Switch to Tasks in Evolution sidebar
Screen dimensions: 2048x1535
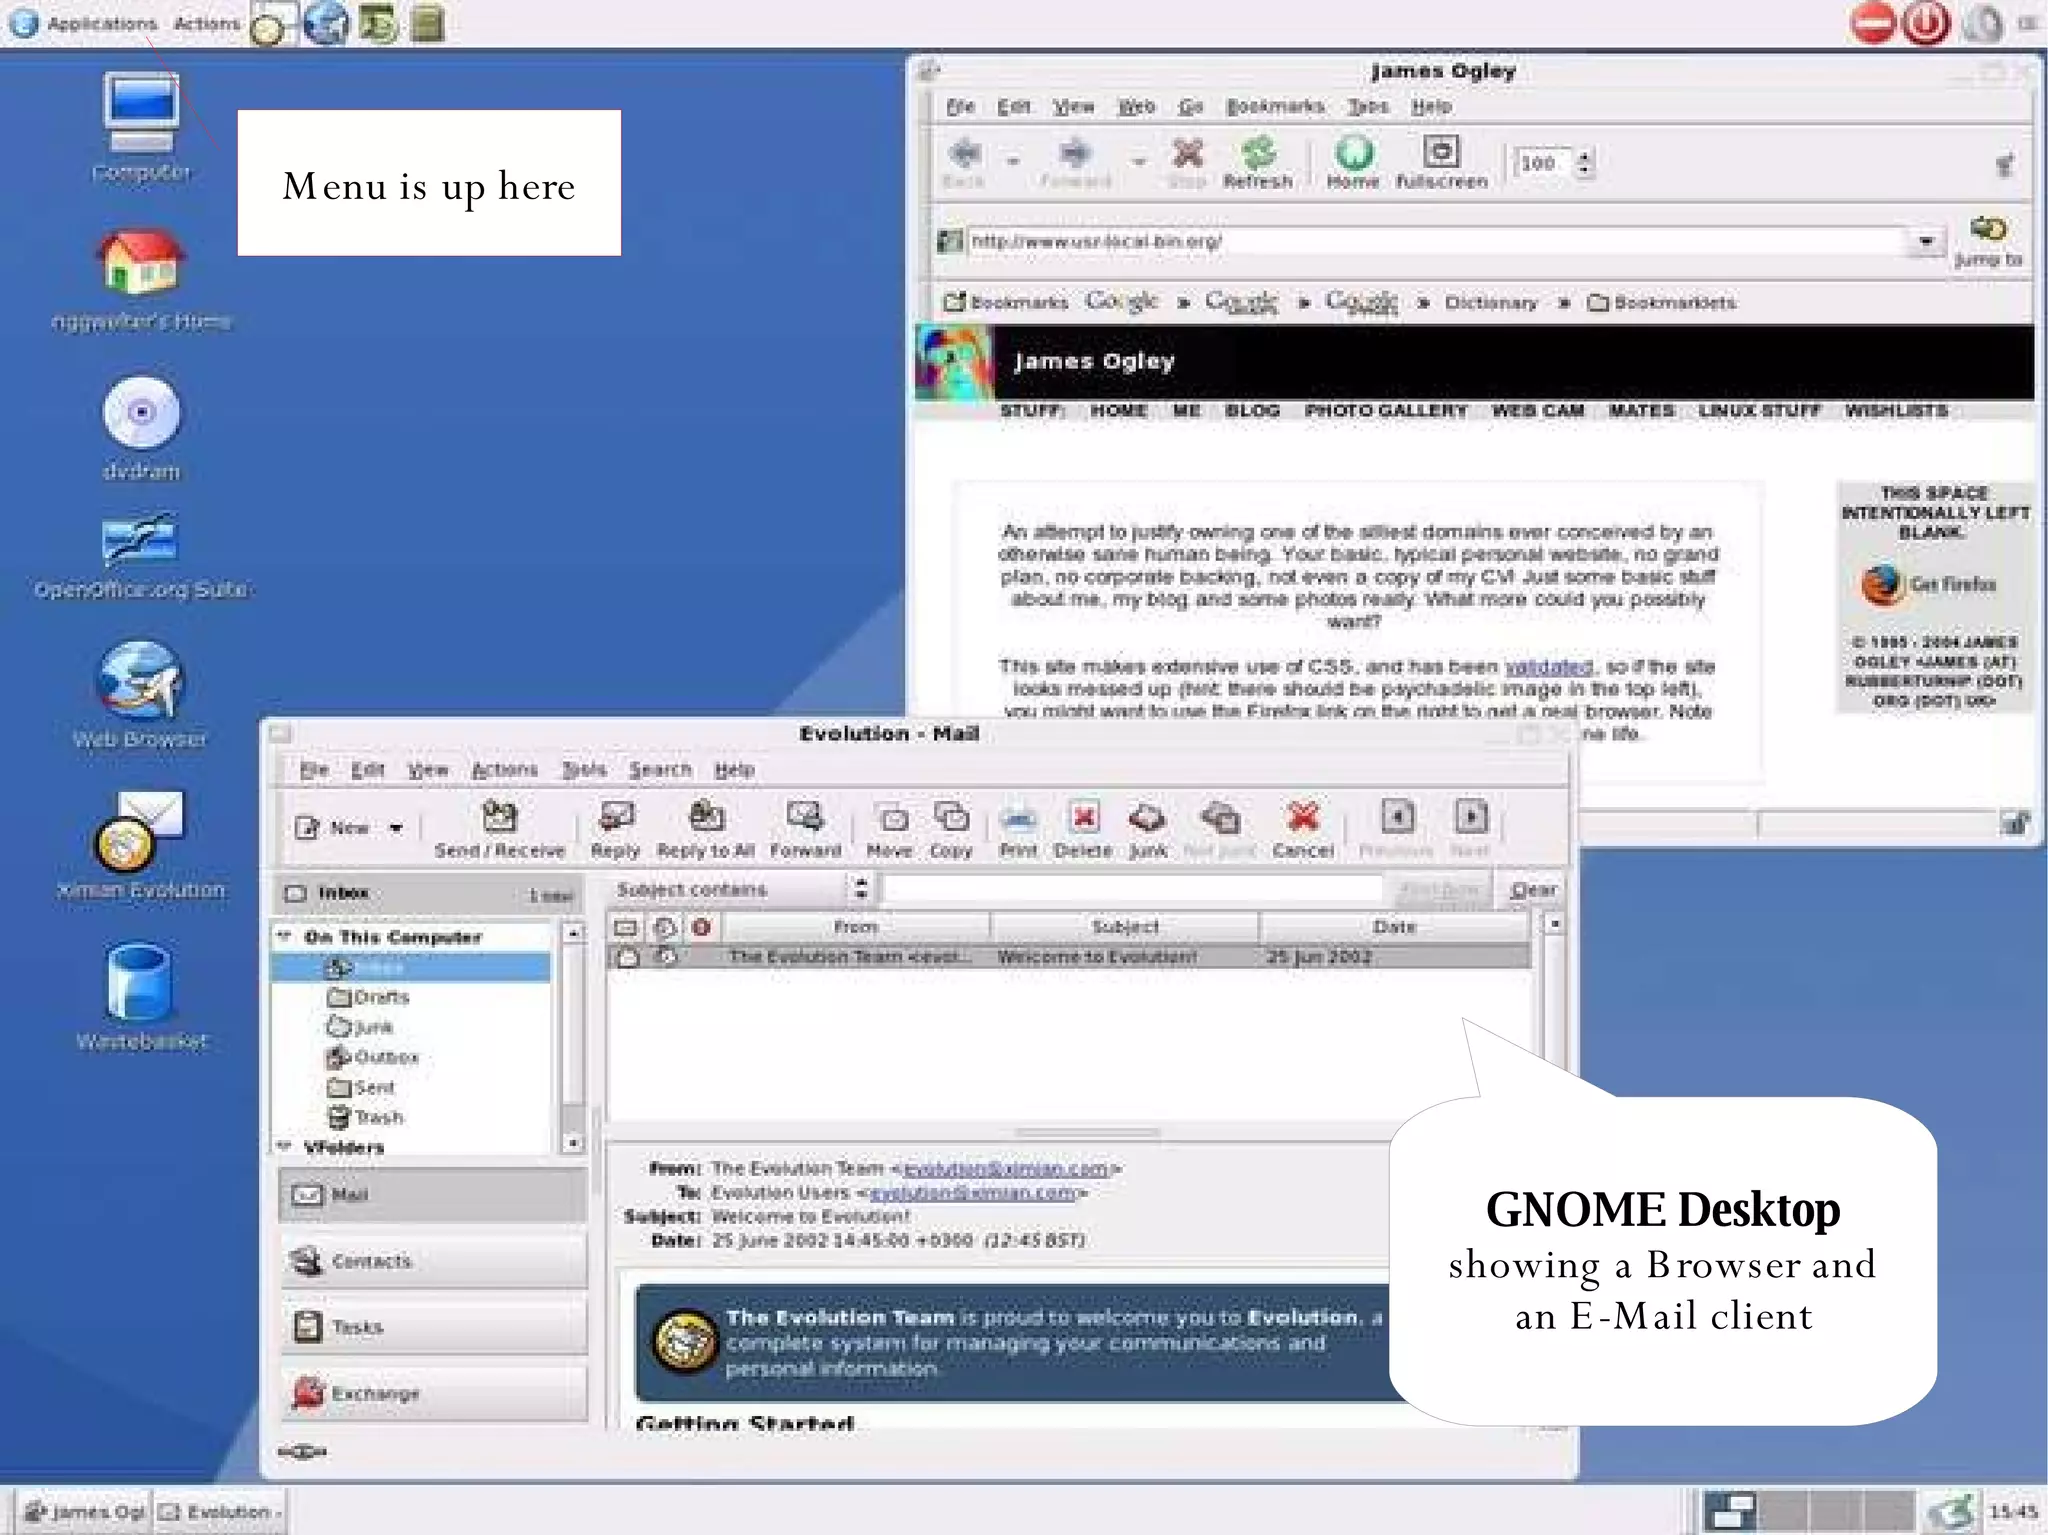[x=433, y=1327]
